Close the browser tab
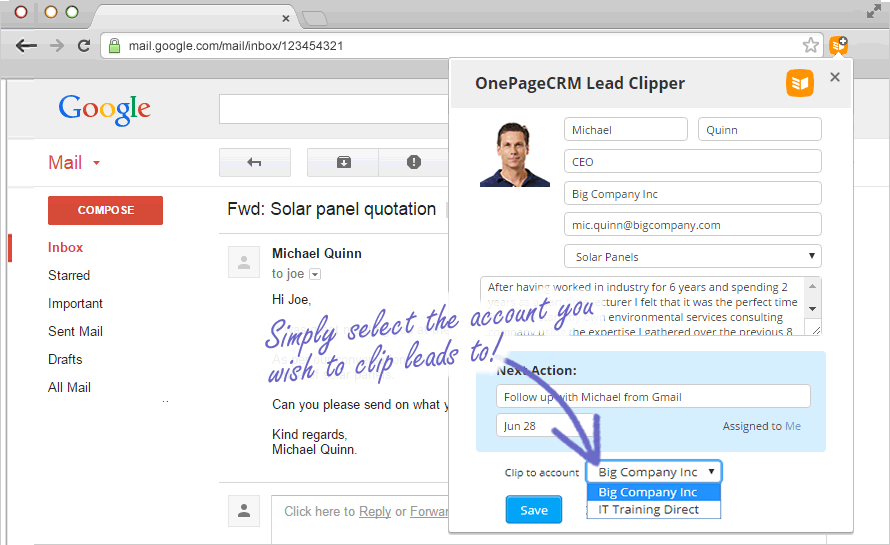This screenshot has width=890, height=545. click(286, 18)
